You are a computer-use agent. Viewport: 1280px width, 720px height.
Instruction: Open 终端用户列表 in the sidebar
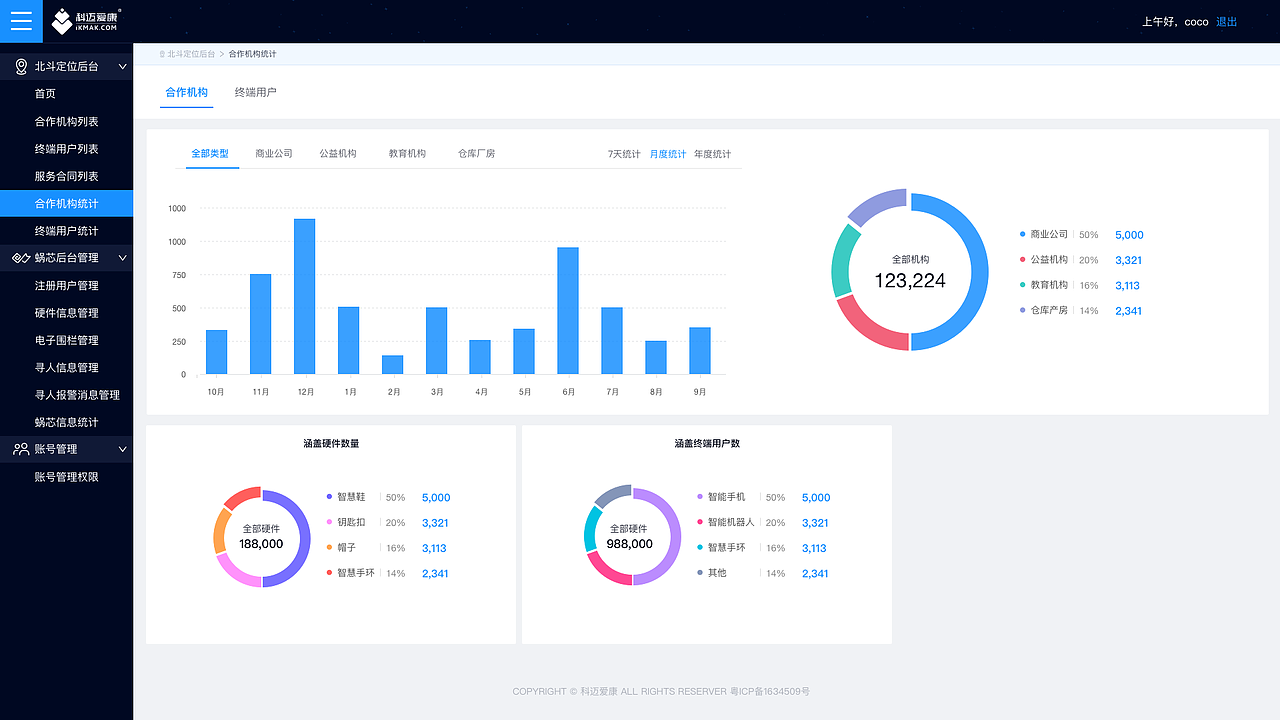tap(66, 149)
